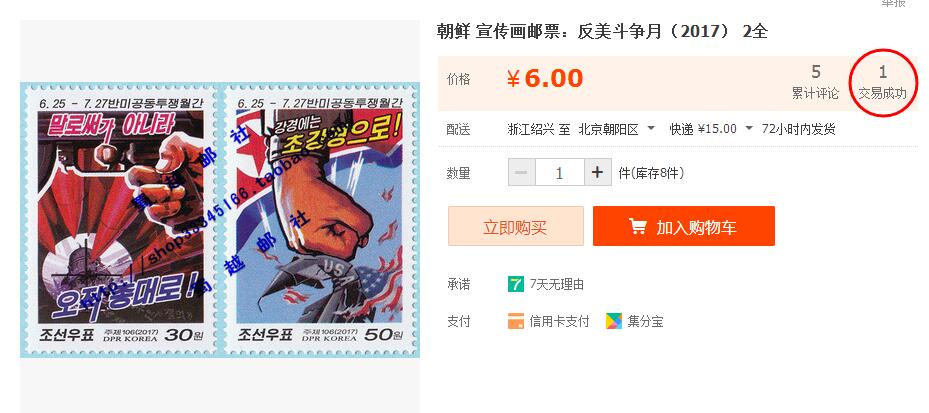Click the 30원 stamp image
The width and height of the screenshot is (929, 413).
coord(121,220)
